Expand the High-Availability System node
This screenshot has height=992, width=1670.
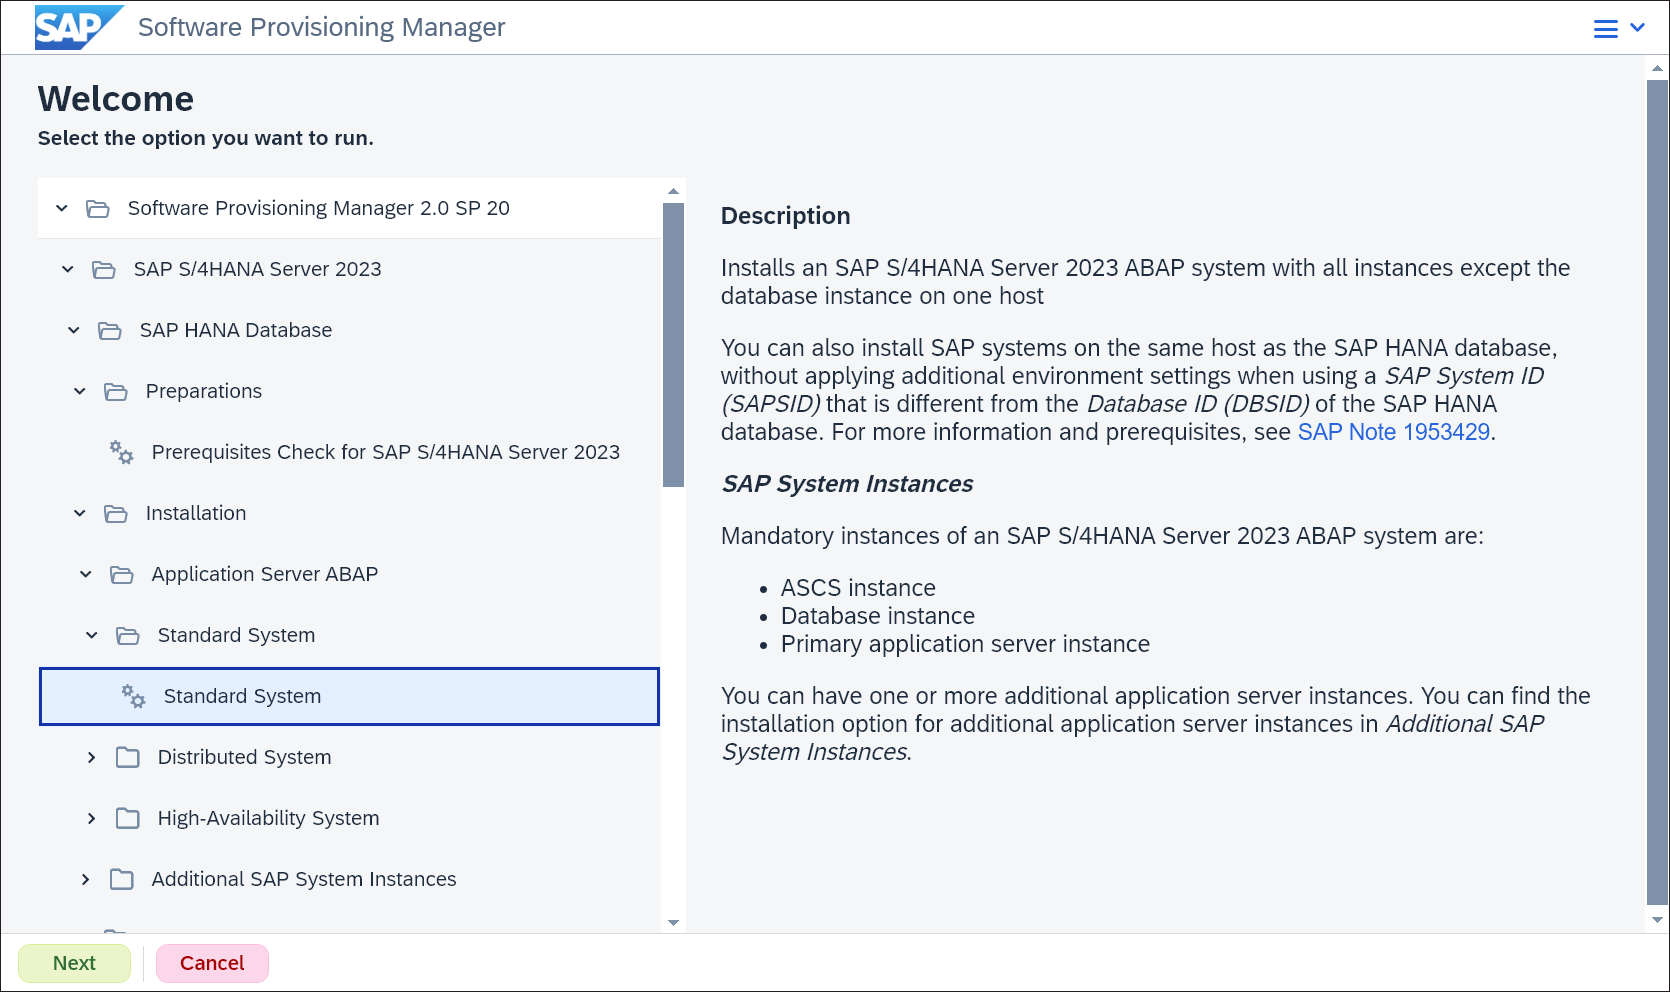(92, 818)
